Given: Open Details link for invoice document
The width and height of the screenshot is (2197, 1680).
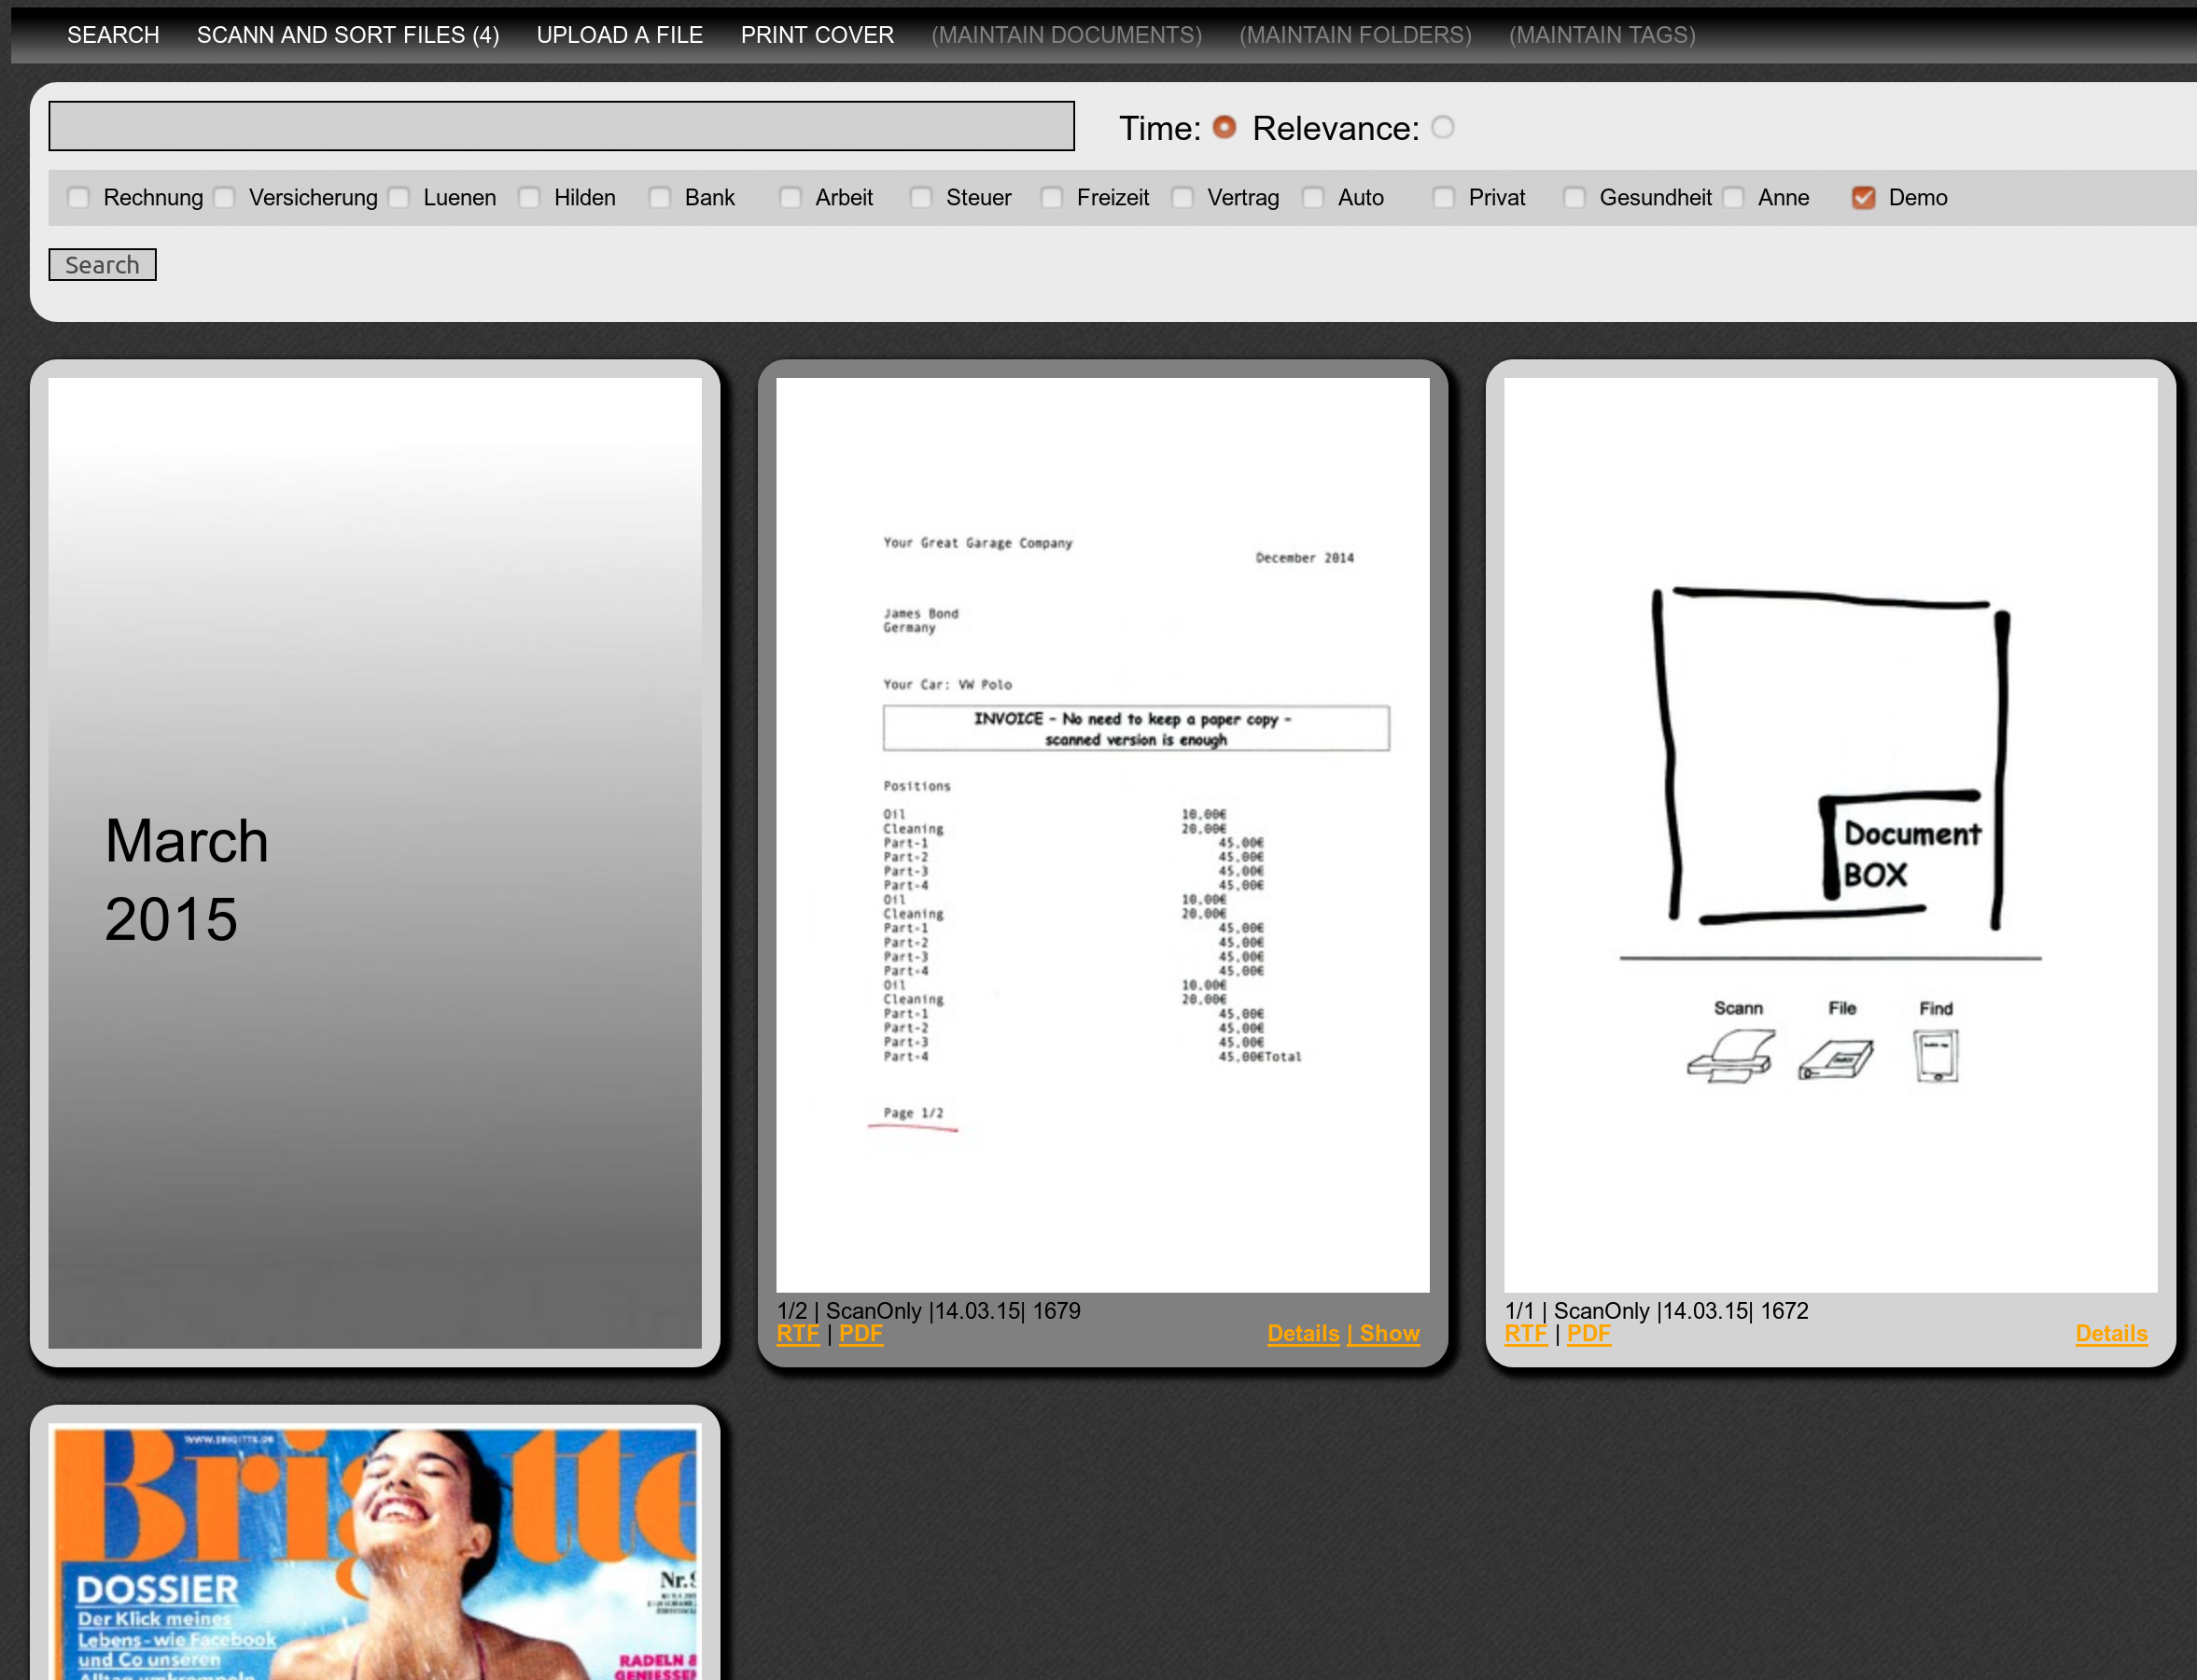Looking at the screenshot, I should click(x=1302, y=1333).
